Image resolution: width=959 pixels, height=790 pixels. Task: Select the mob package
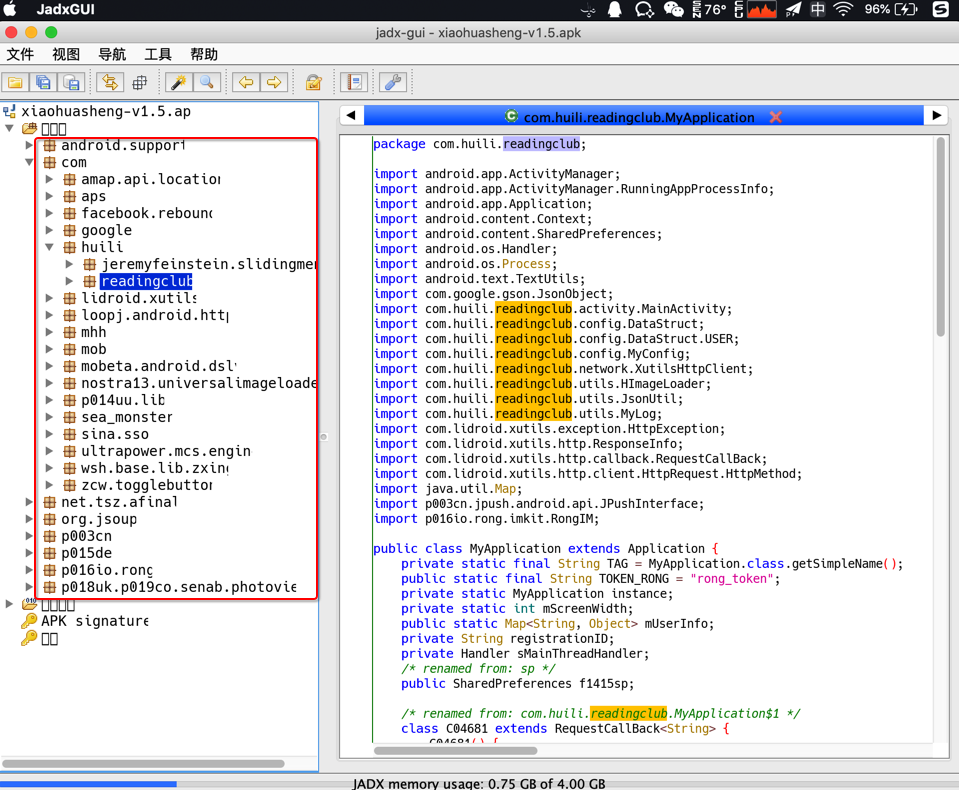tap(94, 349)
